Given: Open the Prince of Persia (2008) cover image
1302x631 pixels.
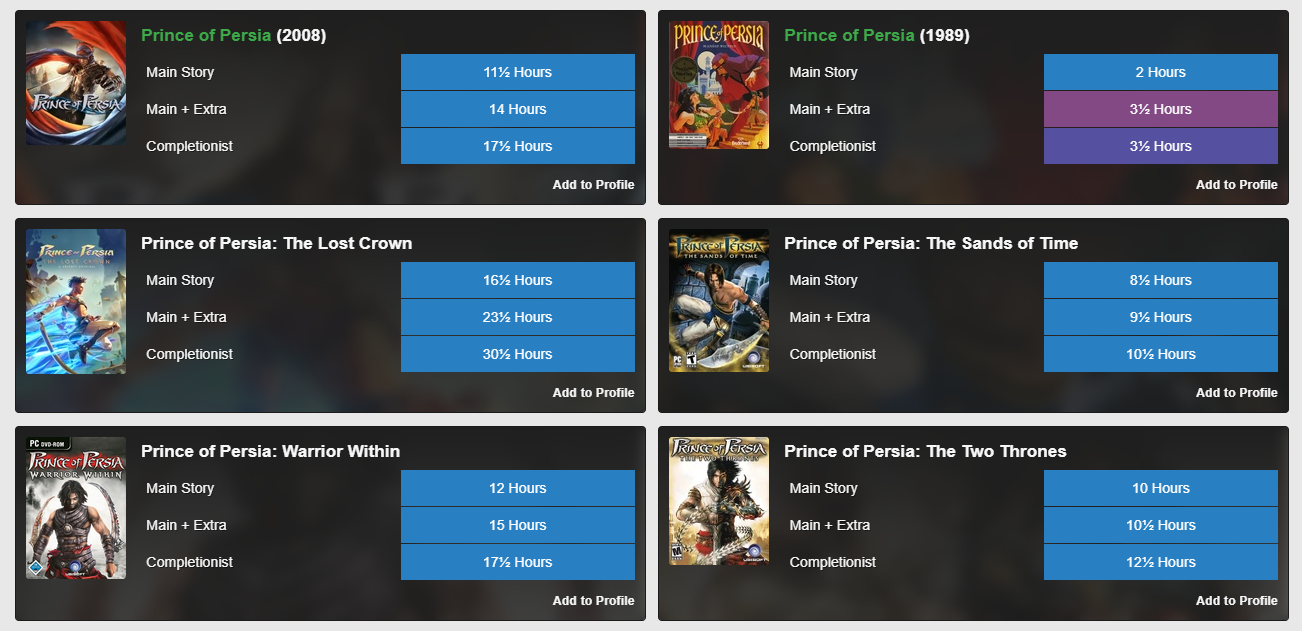Looking at the screenshot, I should click(76, 84).
